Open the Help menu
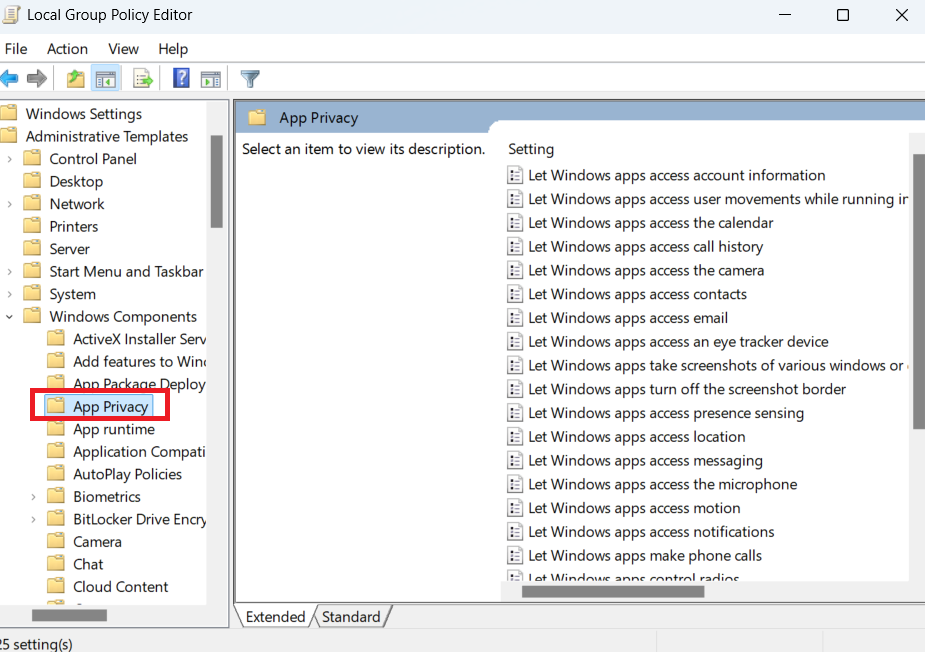This screenshot has height=652, width=925. pyautogui.click(x=173, y=49)
